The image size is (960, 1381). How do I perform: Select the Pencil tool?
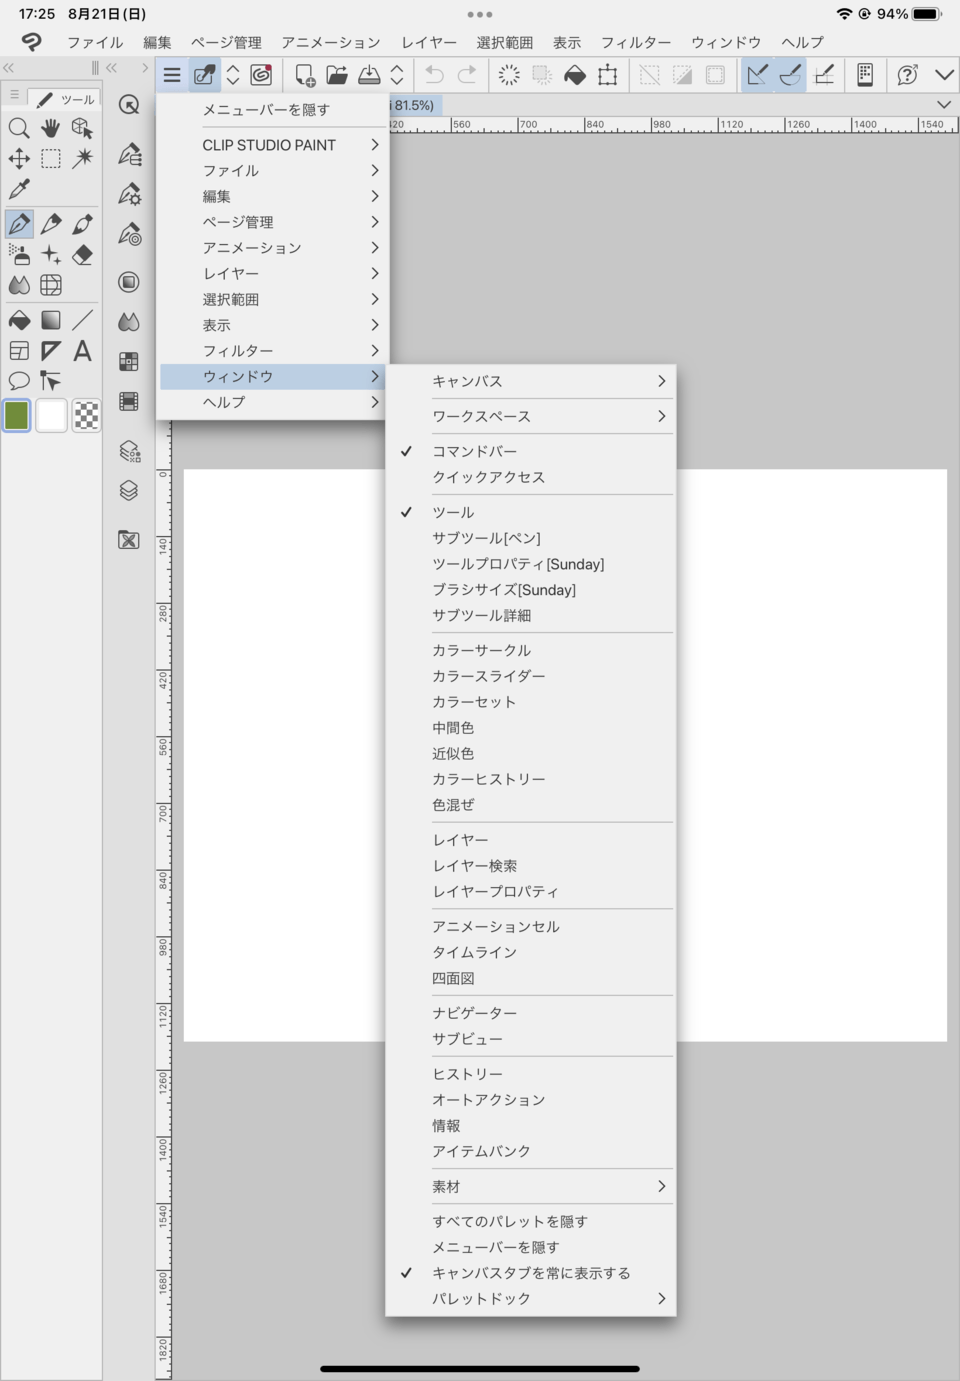[x=51, y=224]
